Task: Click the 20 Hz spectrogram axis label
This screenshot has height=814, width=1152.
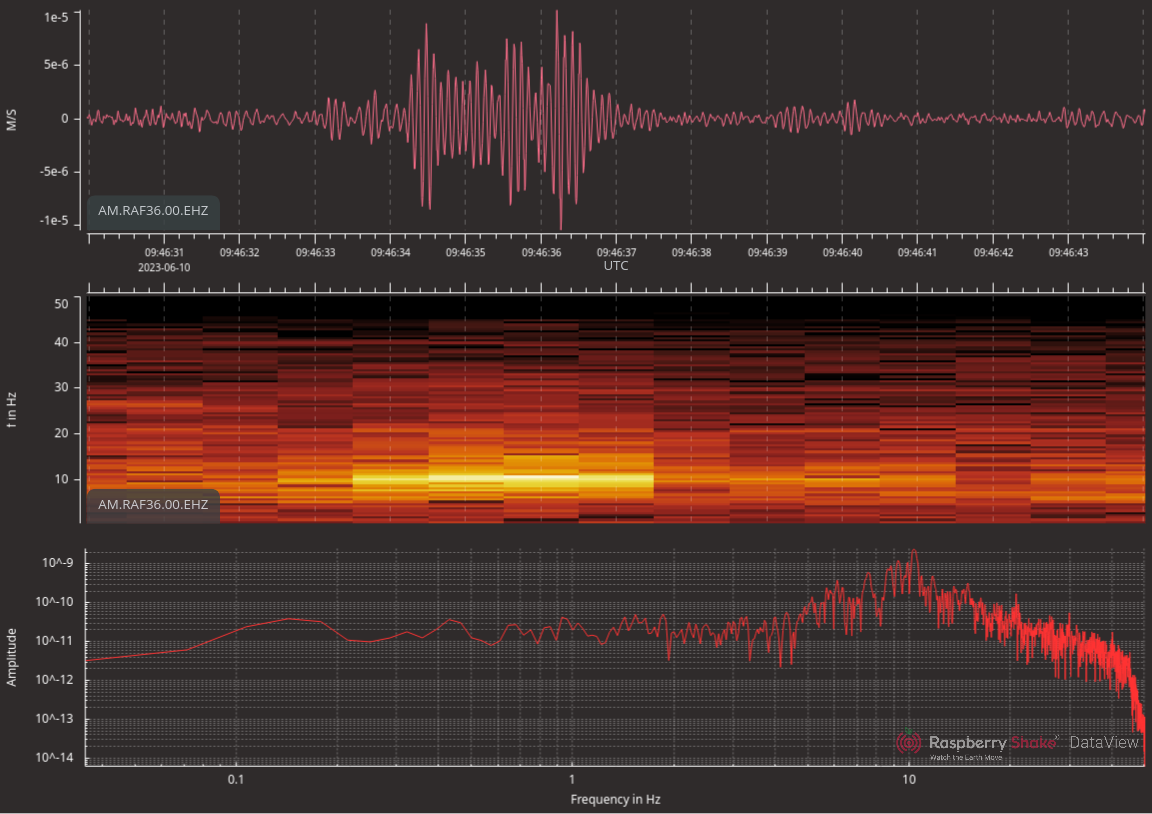Action: tap(61, 433)
